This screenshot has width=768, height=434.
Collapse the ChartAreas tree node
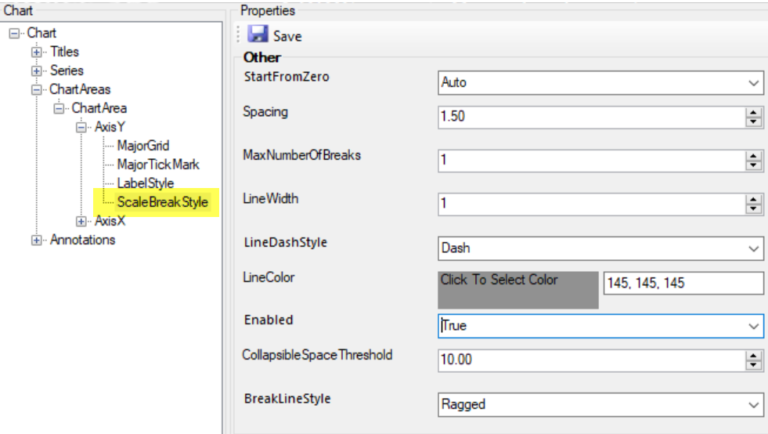36,90
